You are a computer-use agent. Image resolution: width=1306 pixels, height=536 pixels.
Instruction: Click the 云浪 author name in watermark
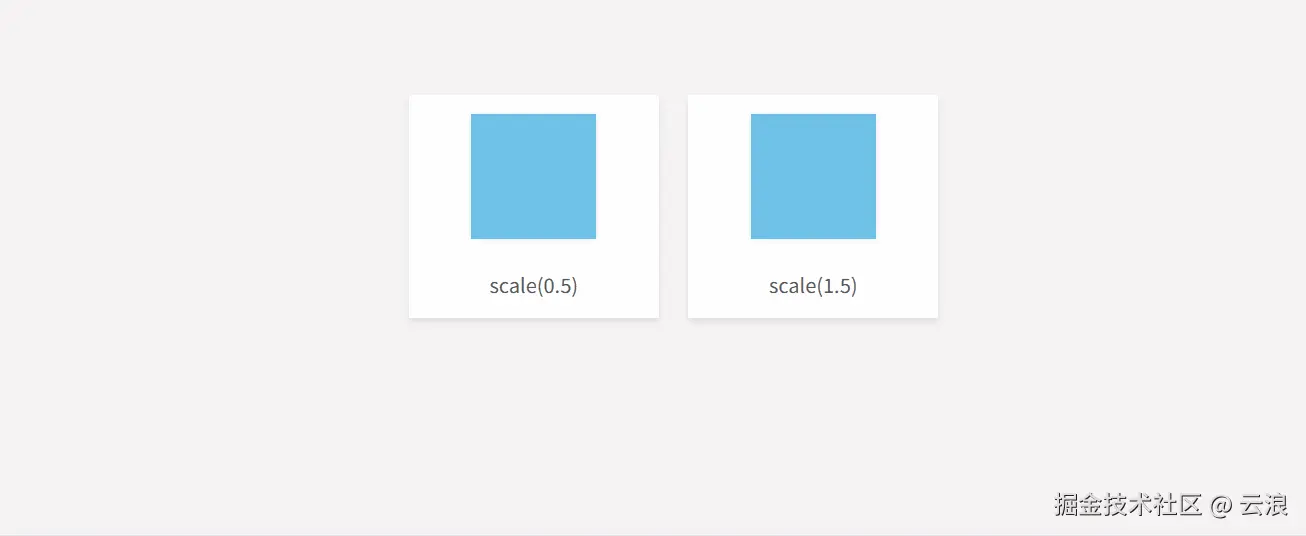click(1264, 505)
